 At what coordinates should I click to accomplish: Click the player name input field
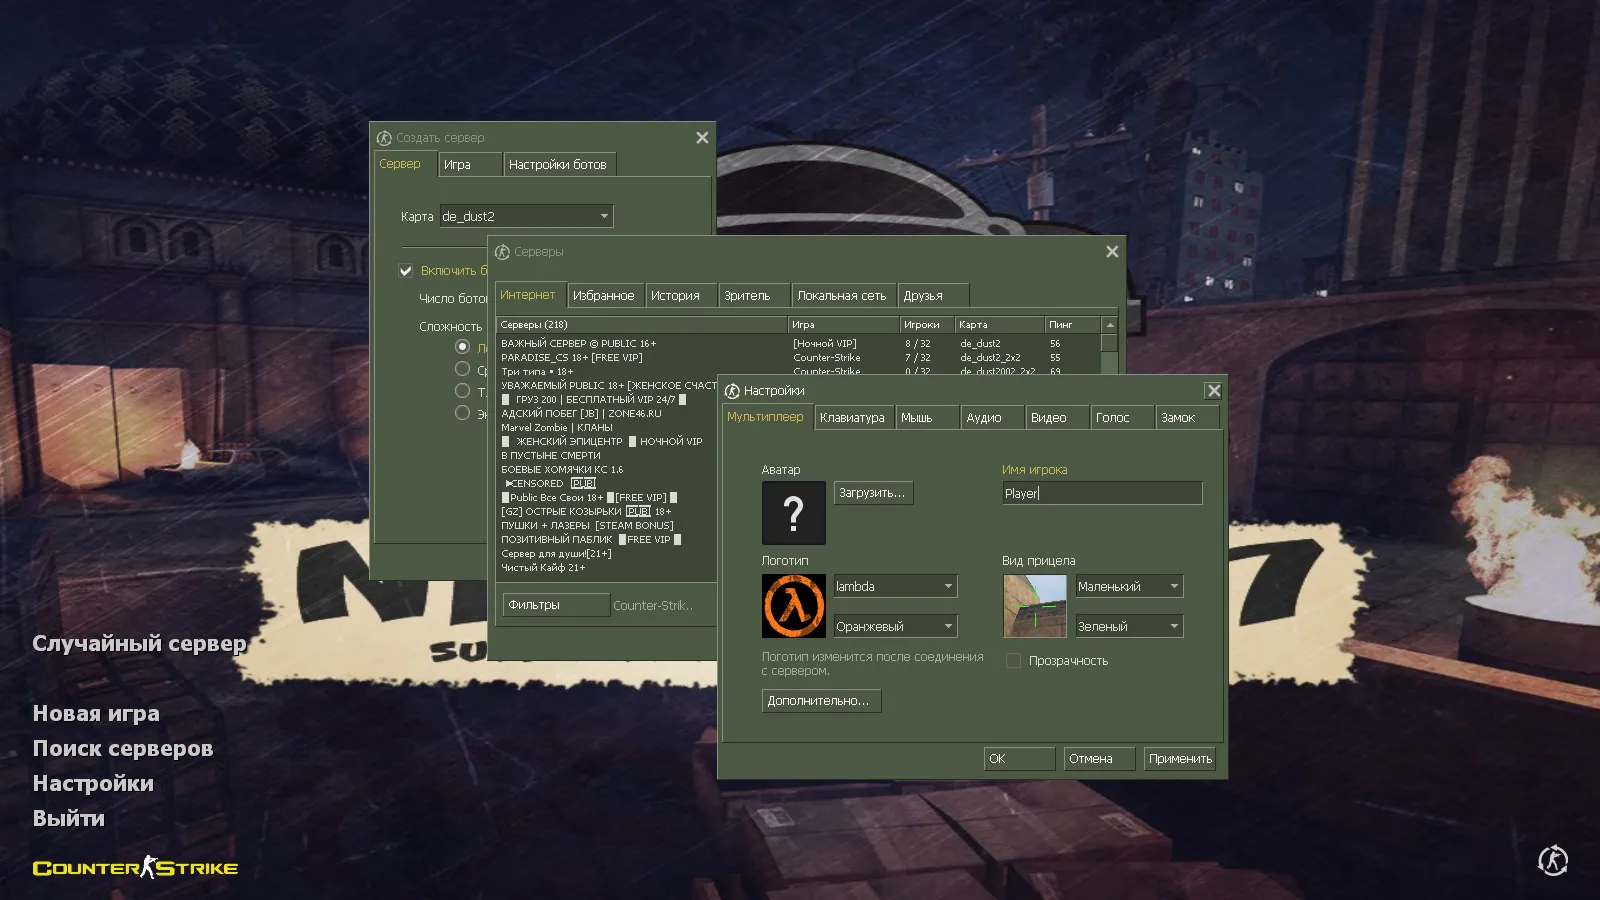[x=1102, y=493]
